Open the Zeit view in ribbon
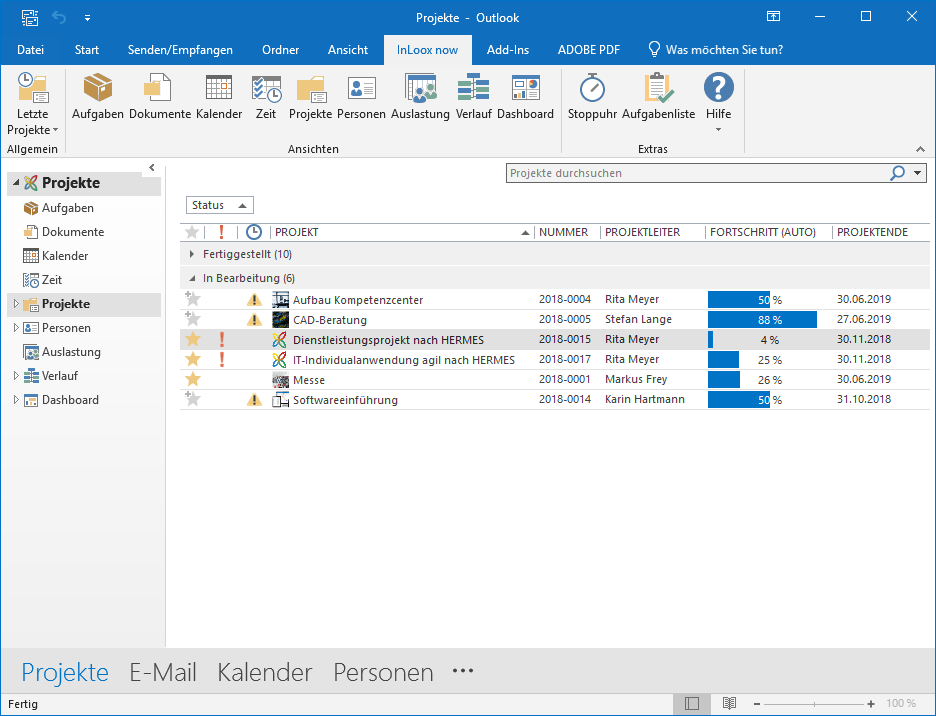936x716 pixels. click(x=266, y=97)
